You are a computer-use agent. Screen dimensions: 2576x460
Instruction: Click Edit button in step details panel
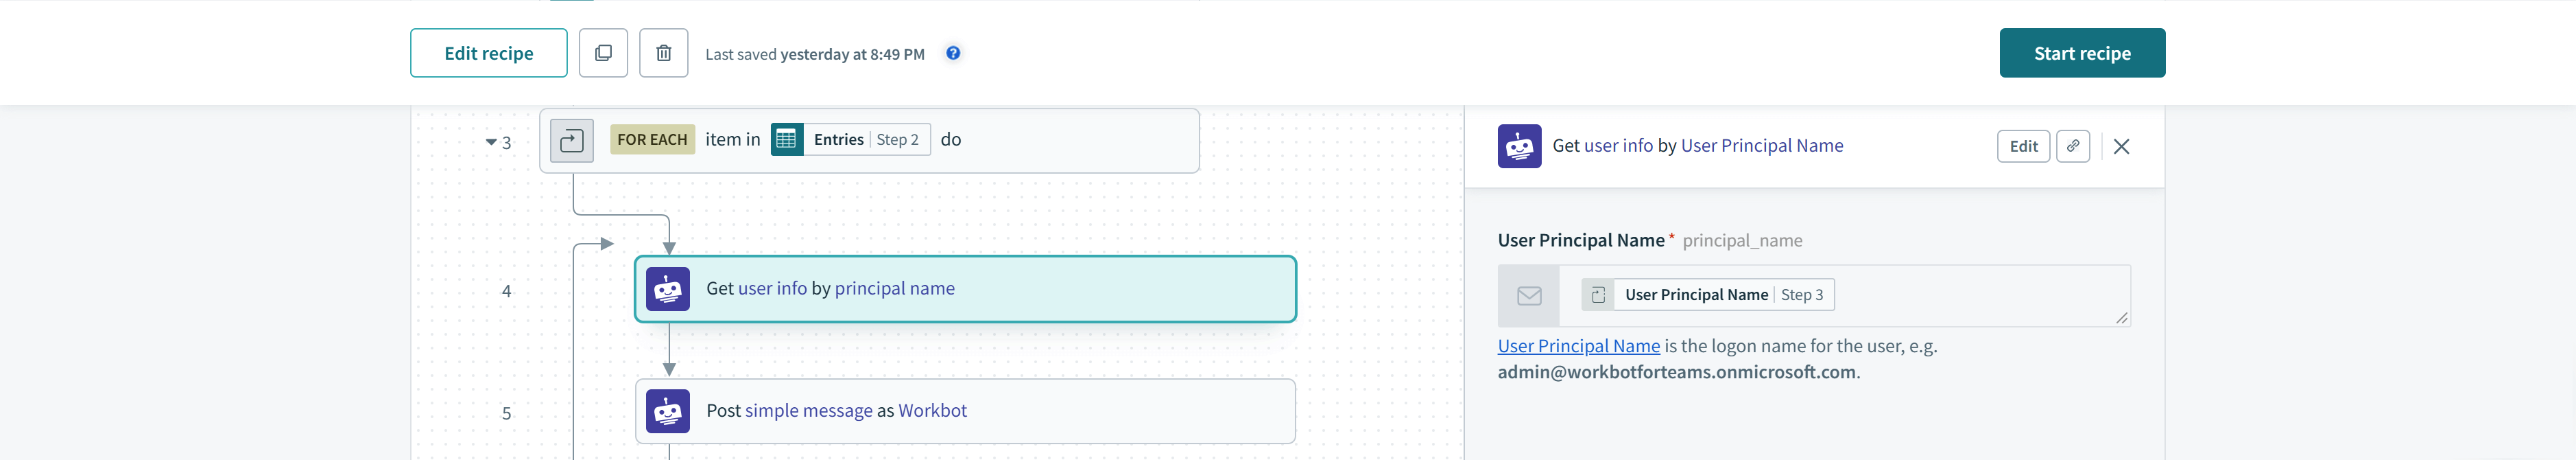click(x=2022, y=146)
